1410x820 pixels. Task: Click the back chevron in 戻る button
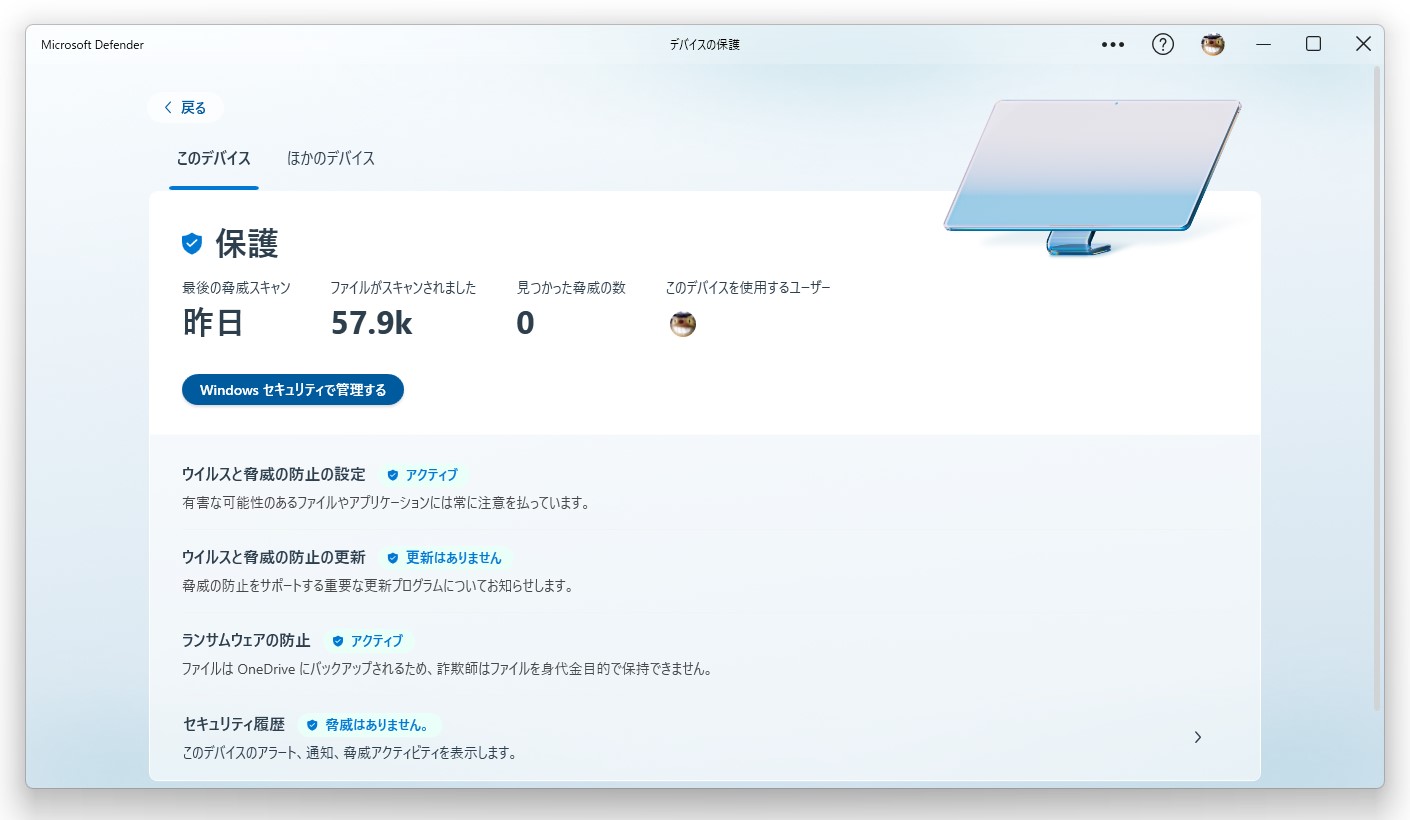point(167,107)
